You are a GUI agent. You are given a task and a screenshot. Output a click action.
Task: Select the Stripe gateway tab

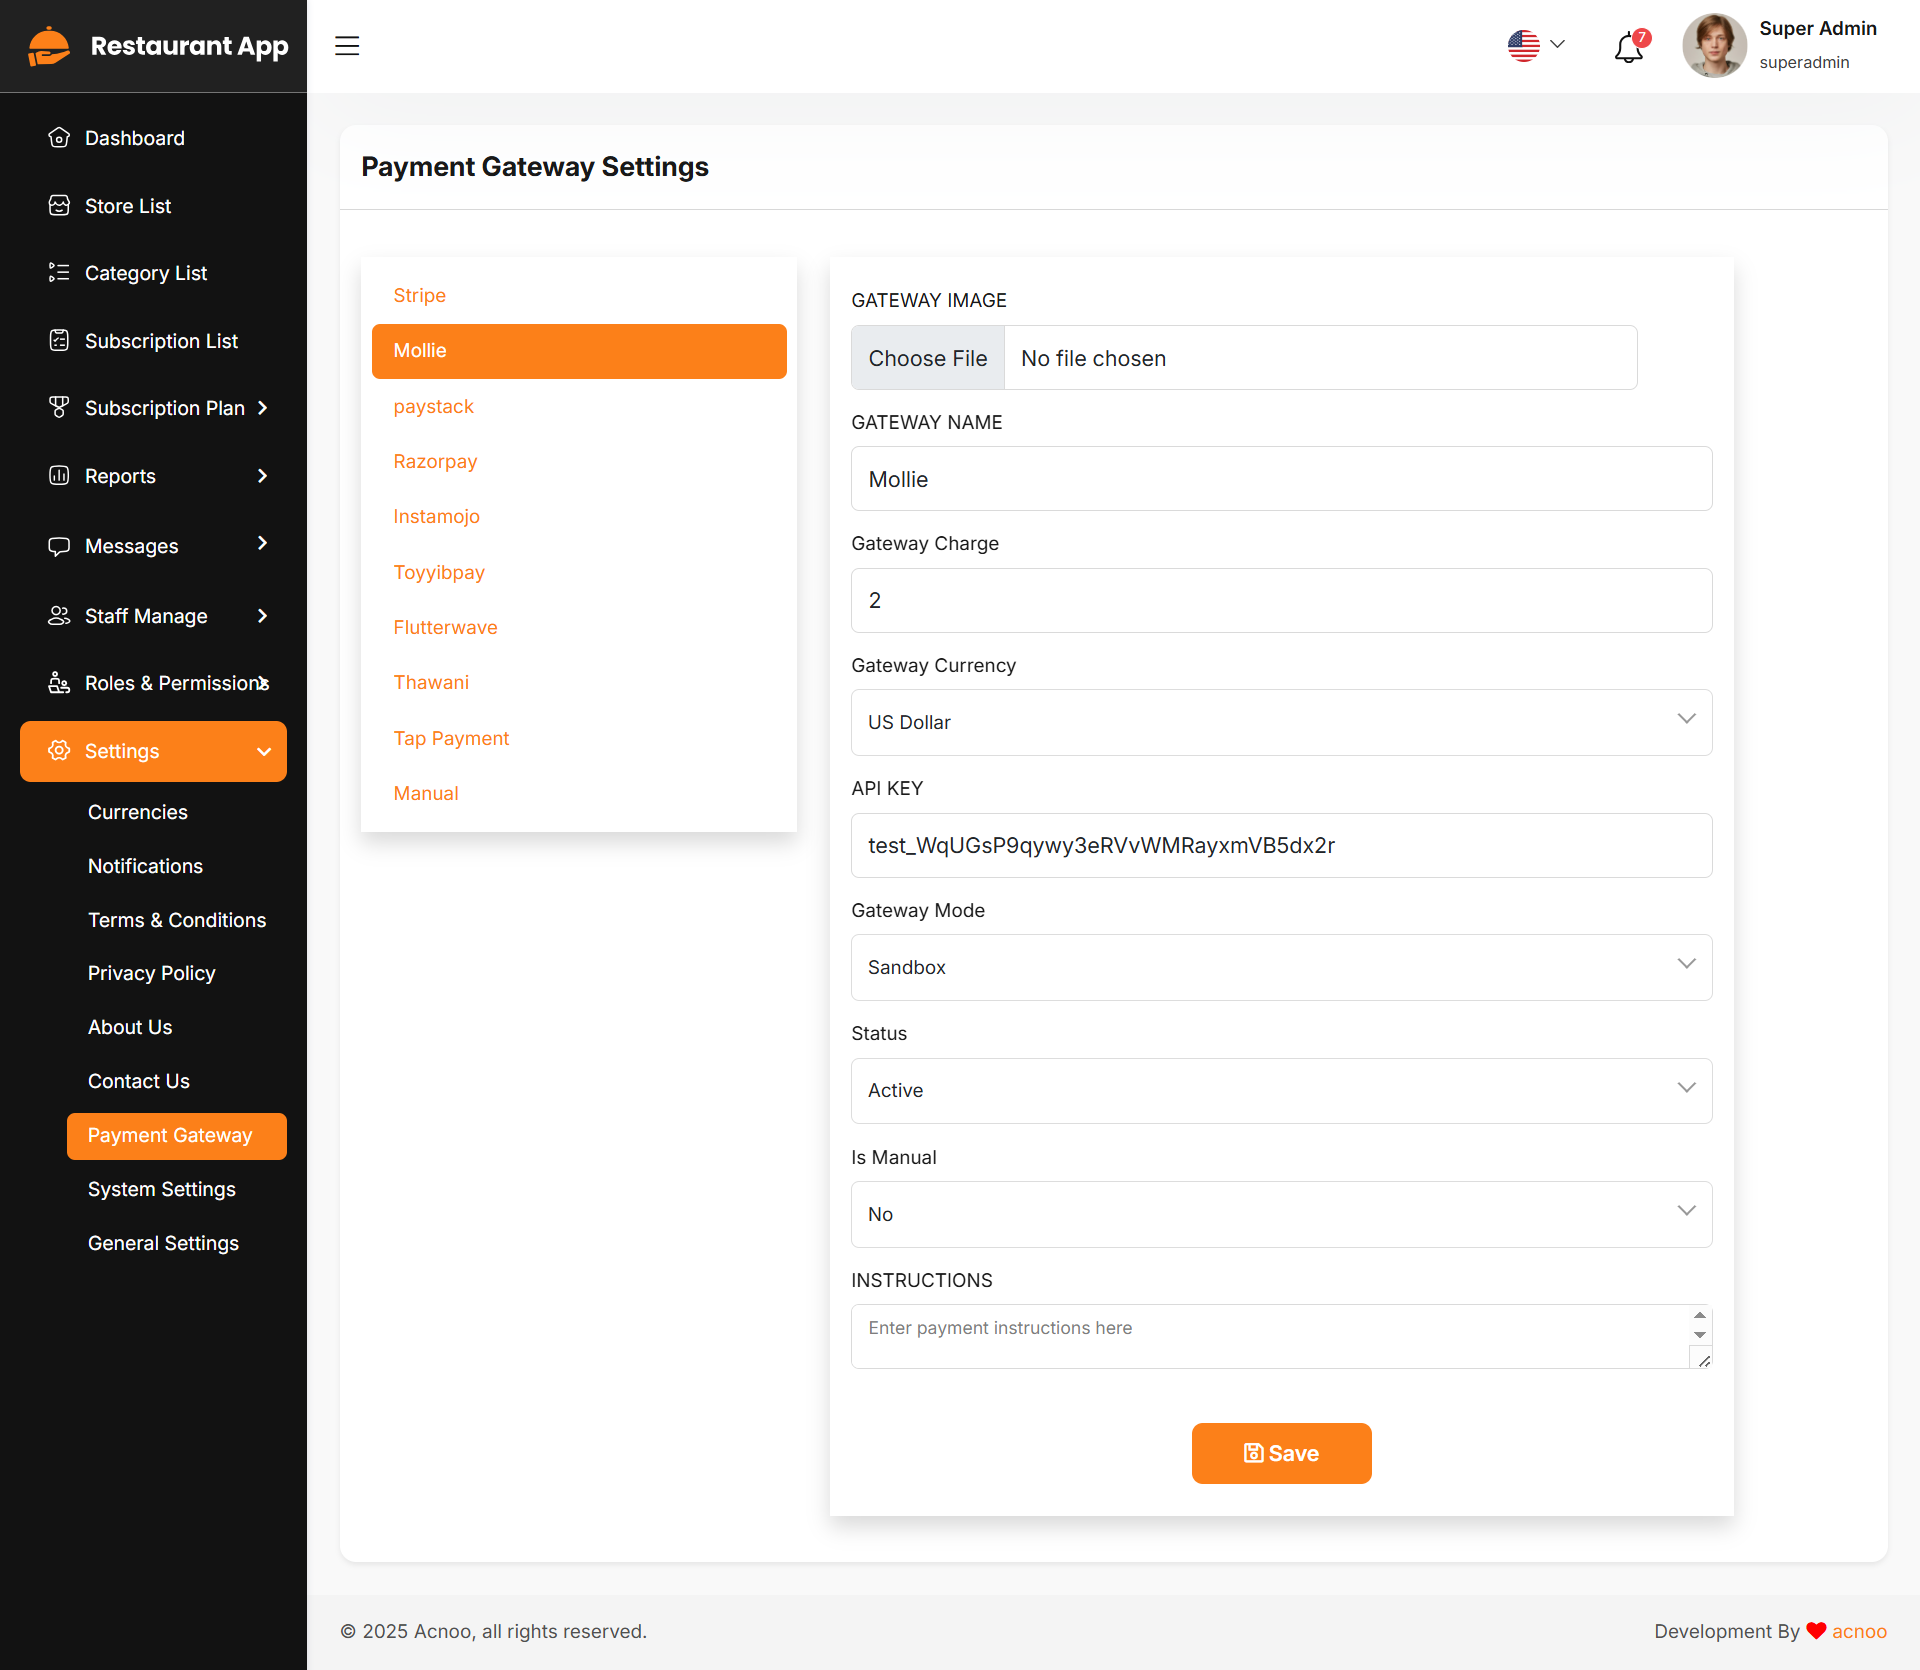tap(419, 296)
